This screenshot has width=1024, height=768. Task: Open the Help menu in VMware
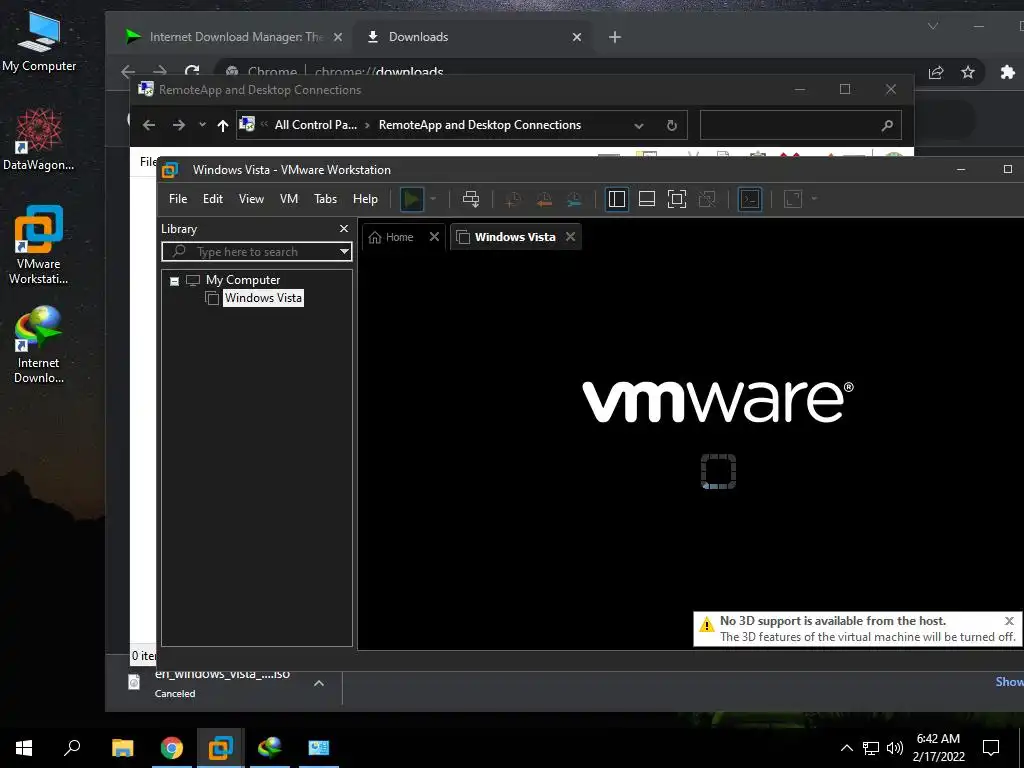pyautogui.click(x=365, y=199)
